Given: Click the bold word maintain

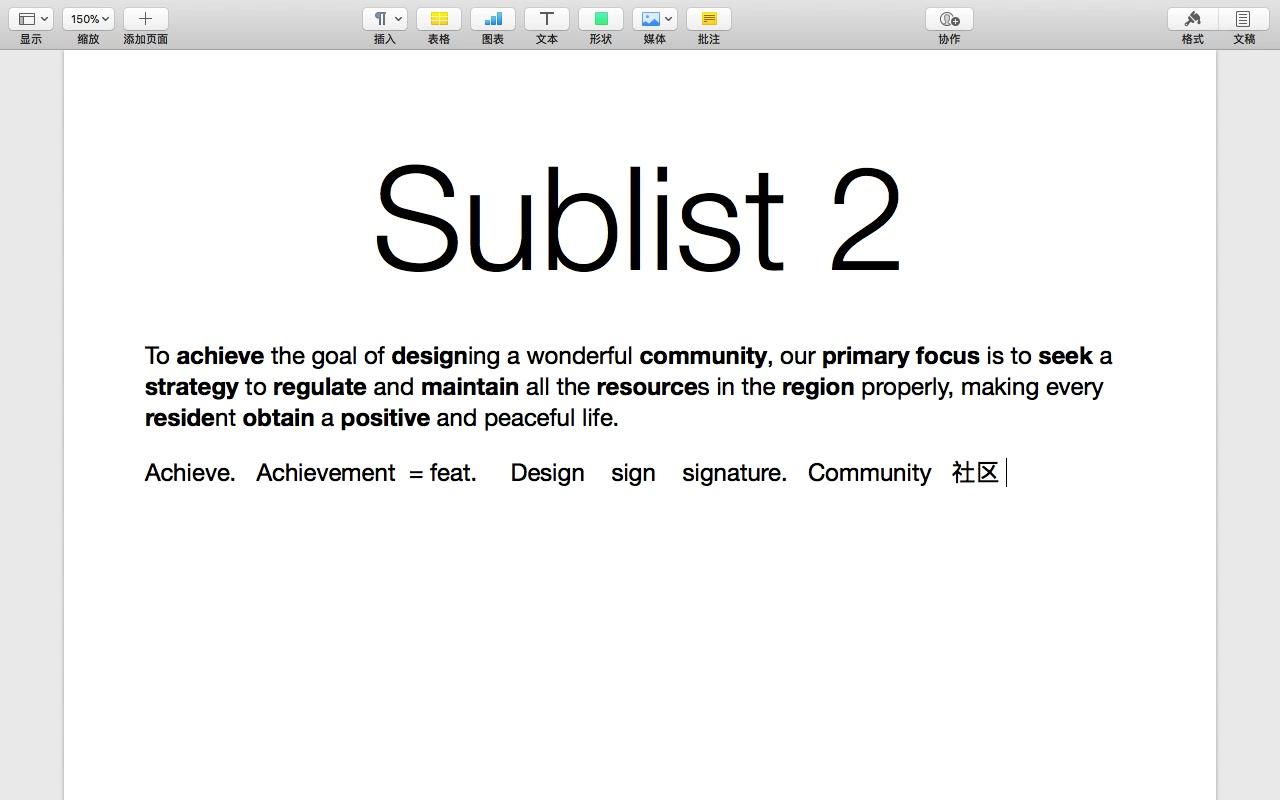Looking at the screenshot, I should 470,387.
